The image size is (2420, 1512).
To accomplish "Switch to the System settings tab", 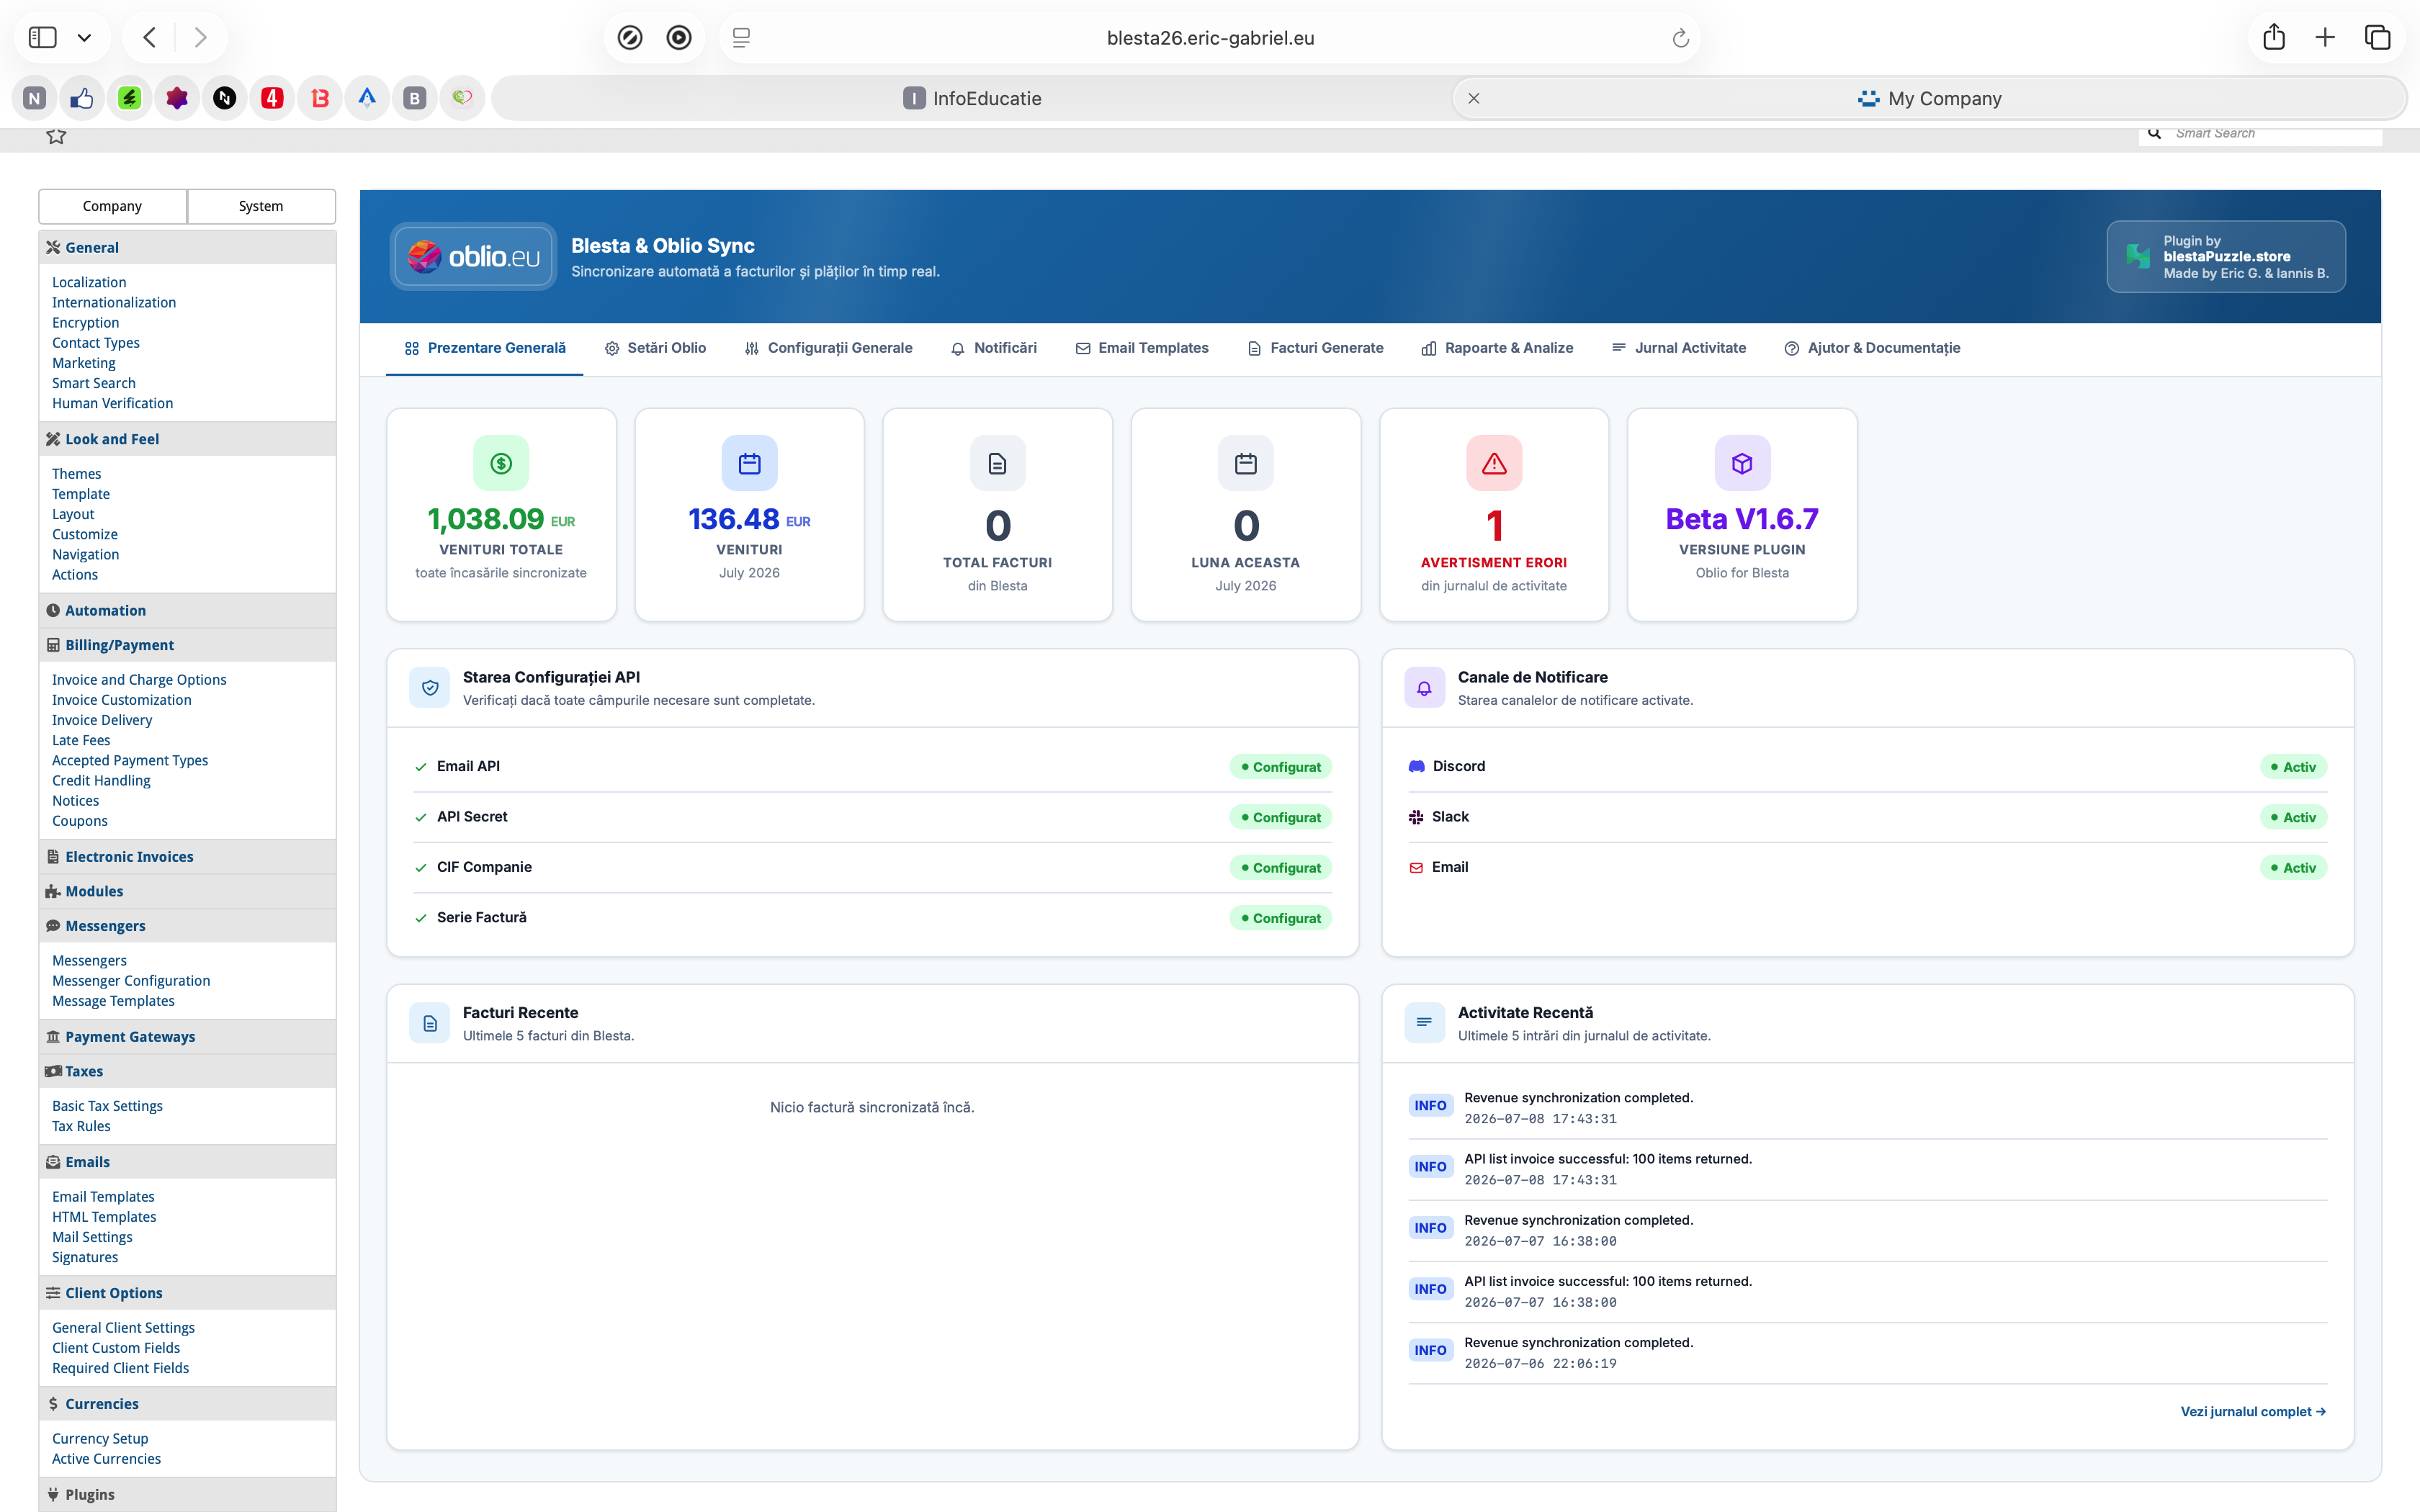I will (261, 206).
